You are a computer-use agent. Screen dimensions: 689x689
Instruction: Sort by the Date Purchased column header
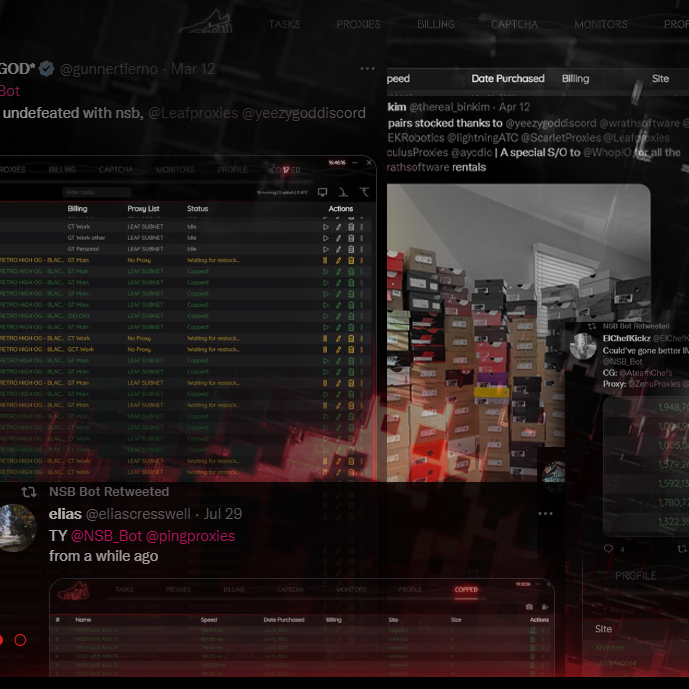(x=508, y=78)
